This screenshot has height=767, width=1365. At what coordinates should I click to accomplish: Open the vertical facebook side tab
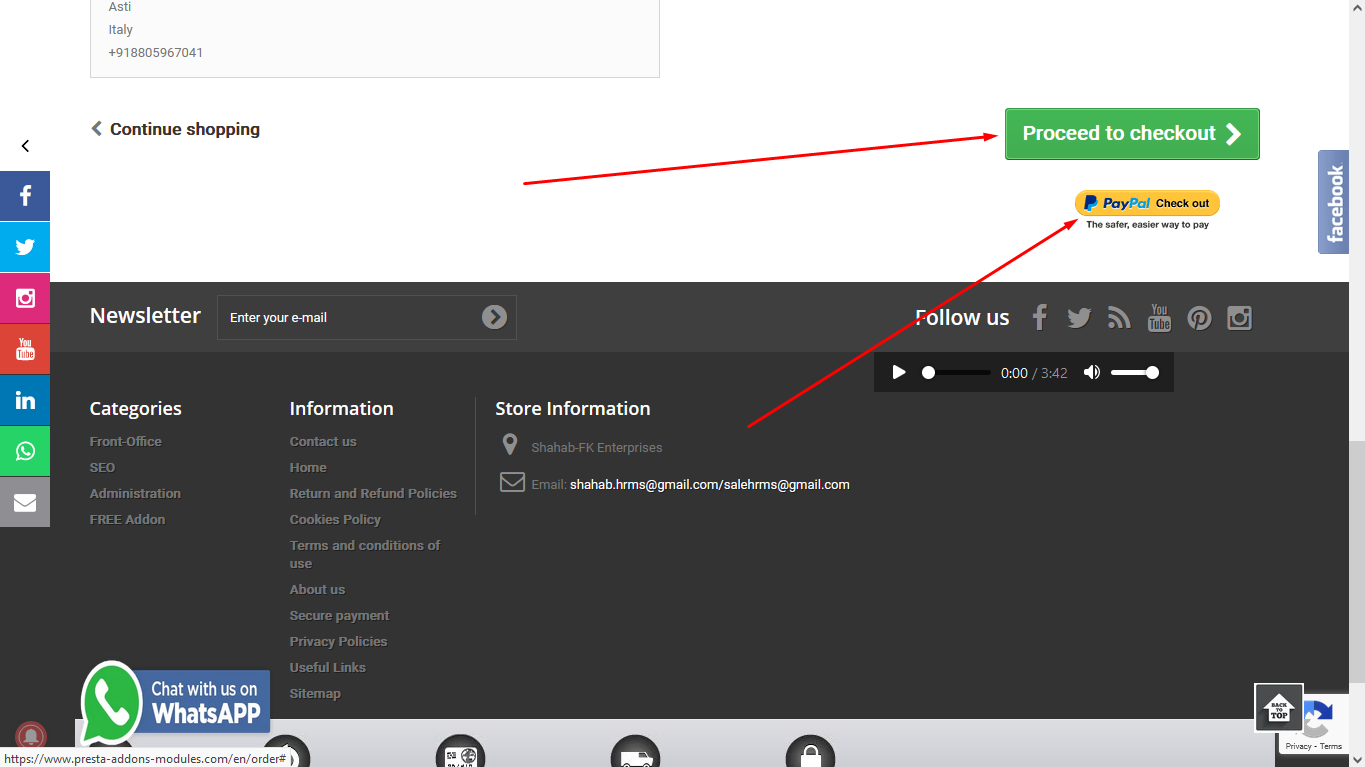[x=1334, y=202]
